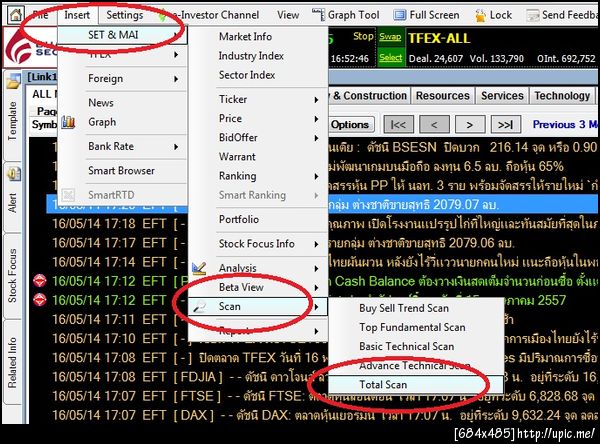This screenshot has width=600, height=444.
Task: Choose Market Info entry
Action: point(245,36)
